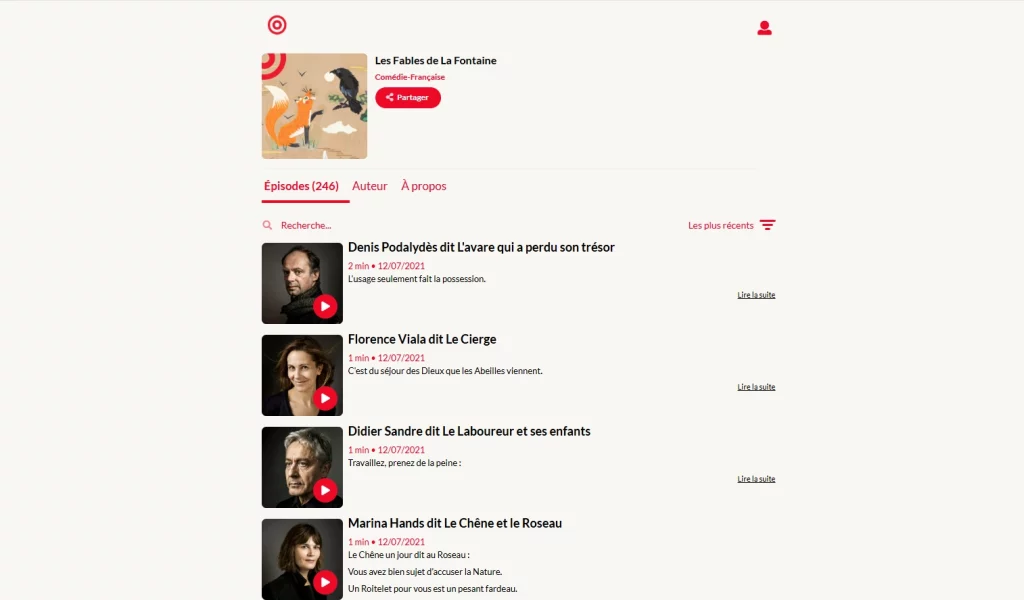Switch to the Auteur tab
Screen dimensions: 1024x600
point(370,186)
